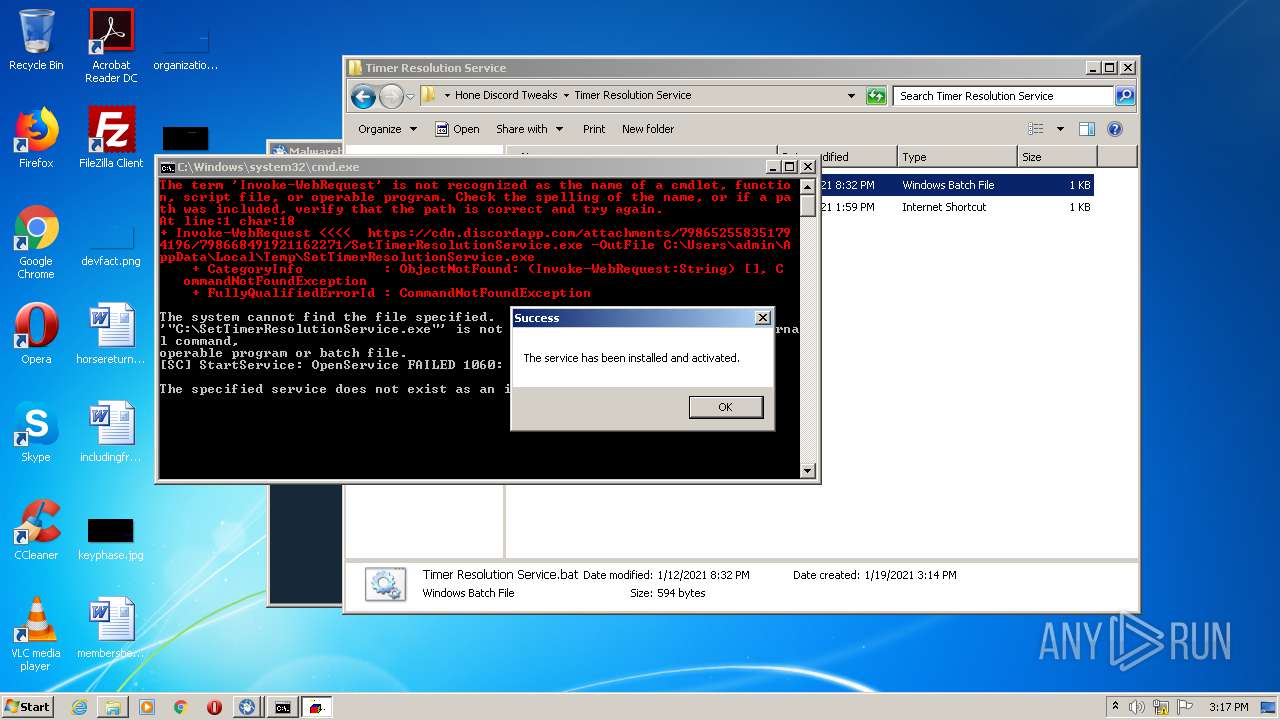Viewport: 1280px width, 720px height.
Task: Open Action Center flag tray icon
Action: [1183, 707]
